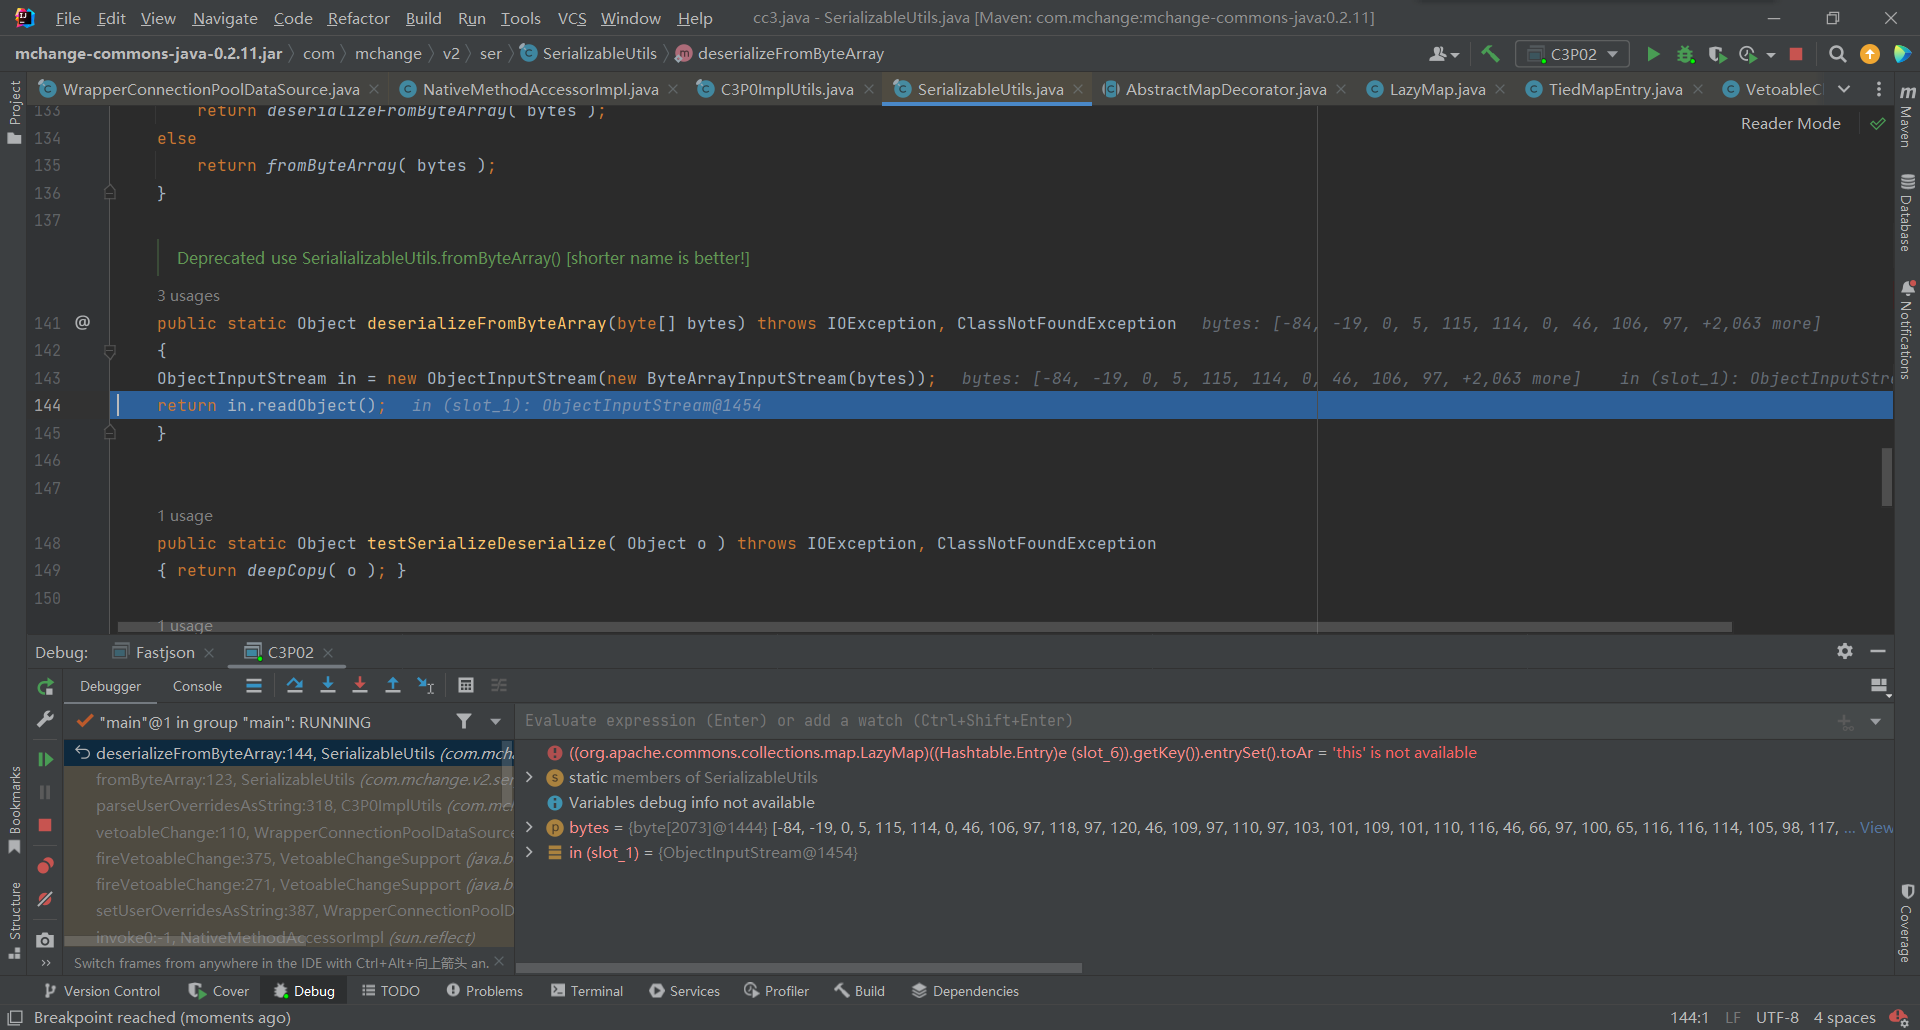Click Step Out icon
This screenshot has width=1920, height=1030.
point(393,686)
